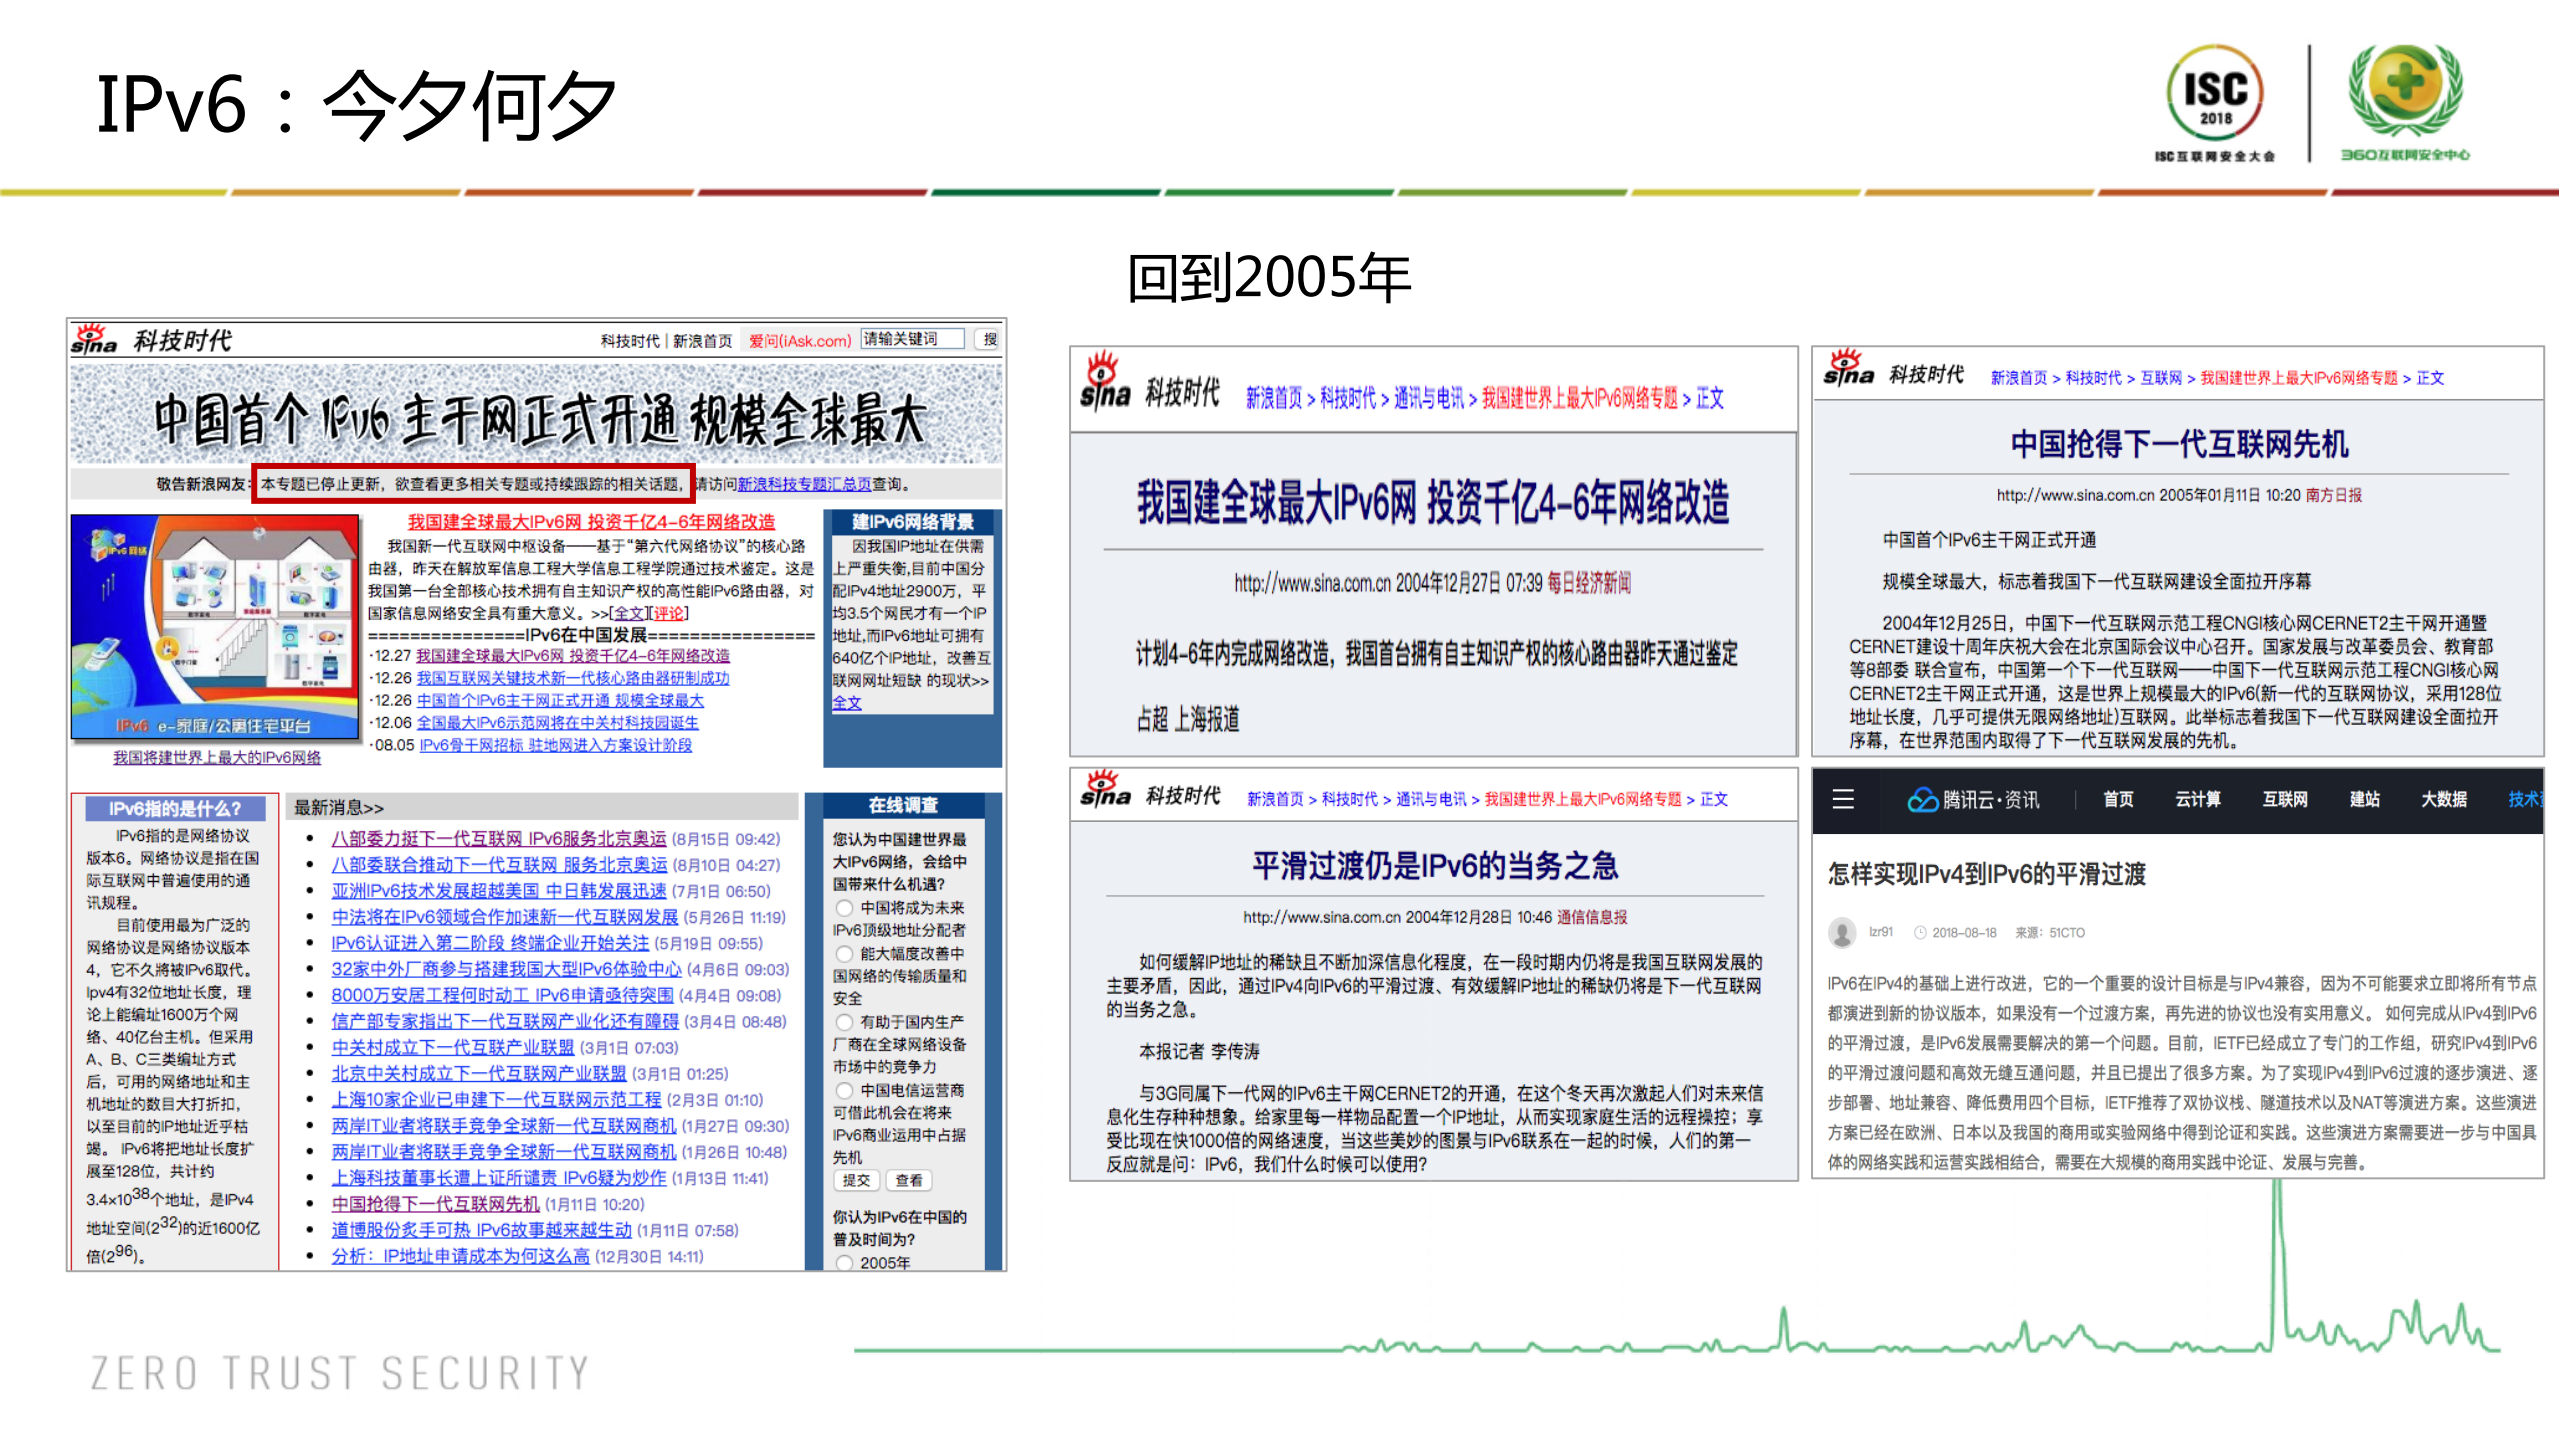Click the 查看 button in the online survey
Image resolution: width=2559 pixels, height=1439 pixels.
click(x=908, y=1180)
